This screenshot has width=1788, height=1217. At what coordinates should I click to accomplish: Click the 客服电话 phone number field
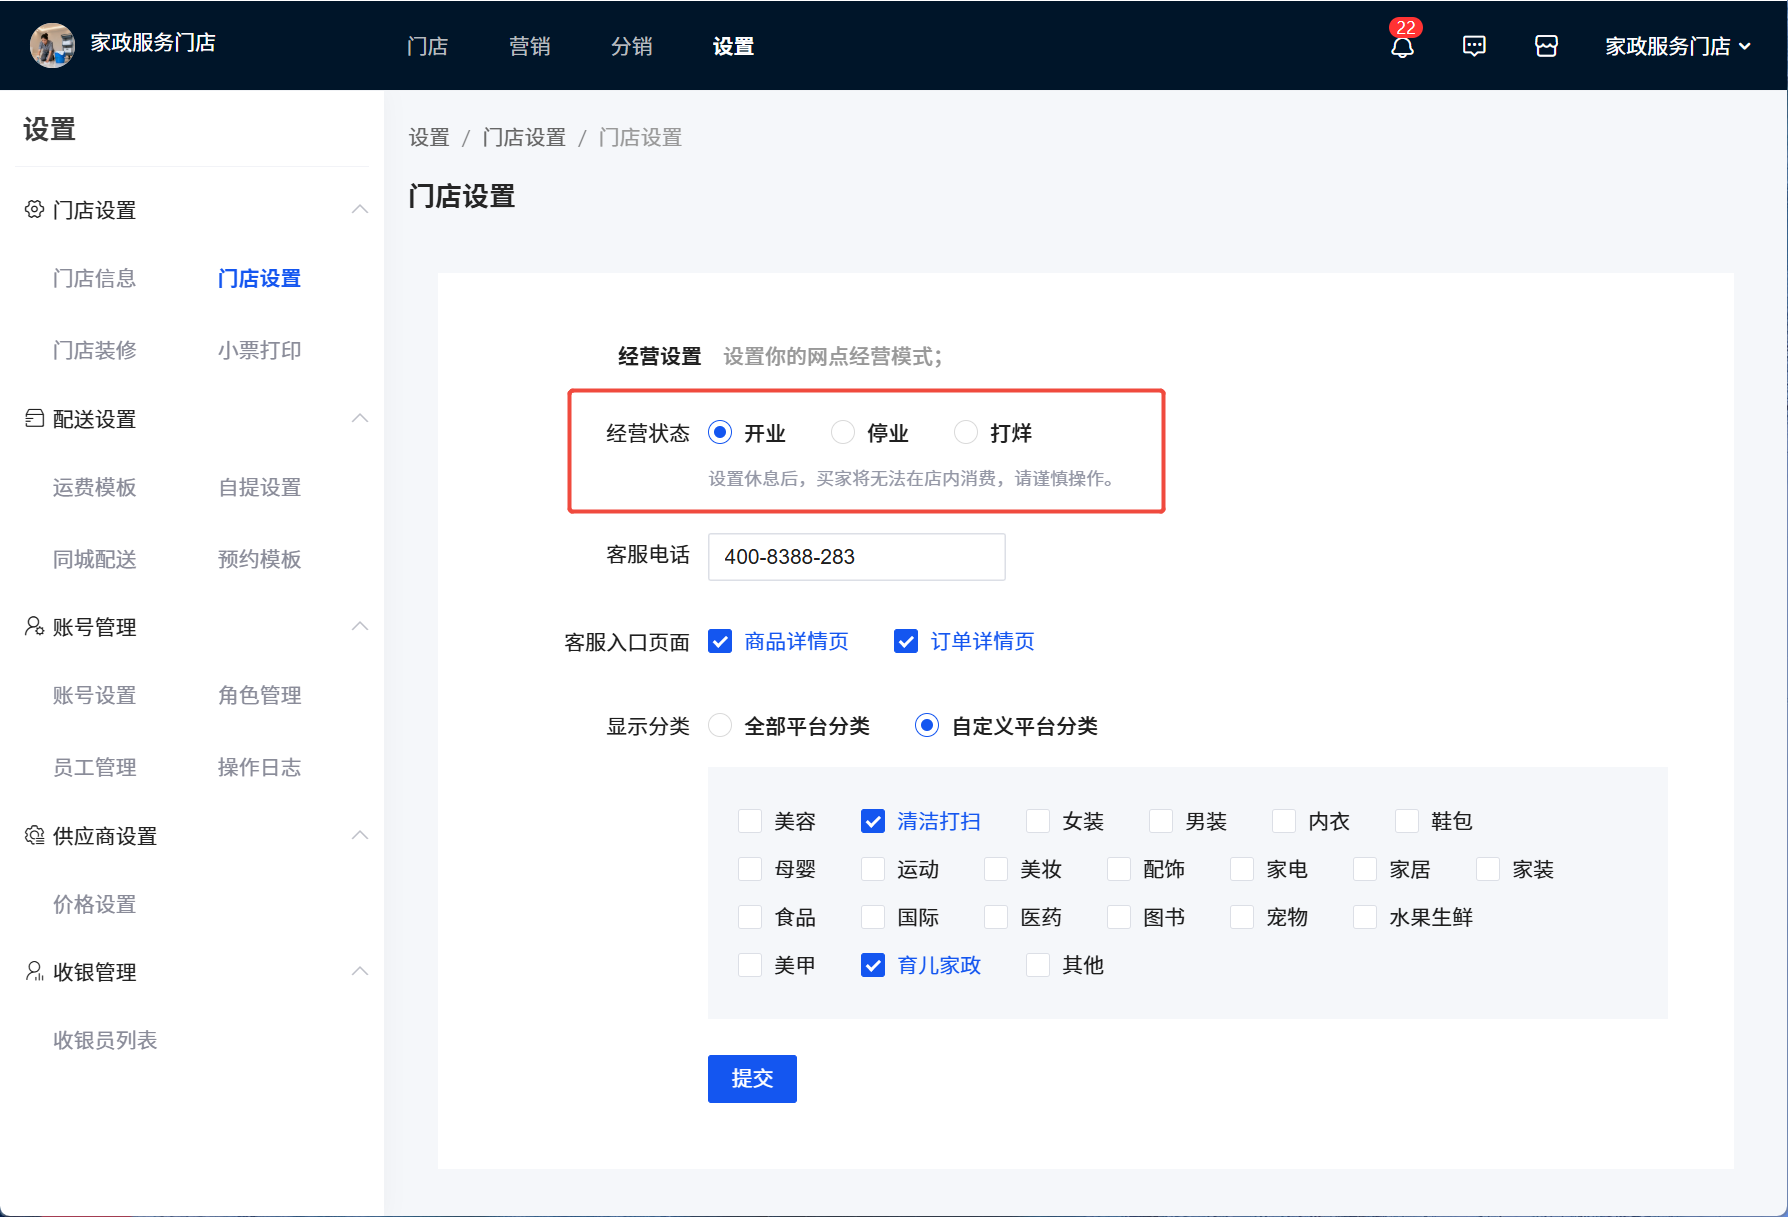click(856, 556)
